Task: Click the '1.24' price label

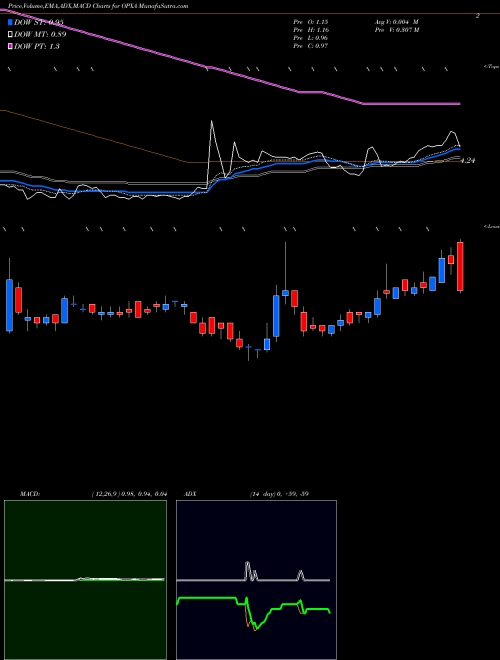Action: (468, 160)
